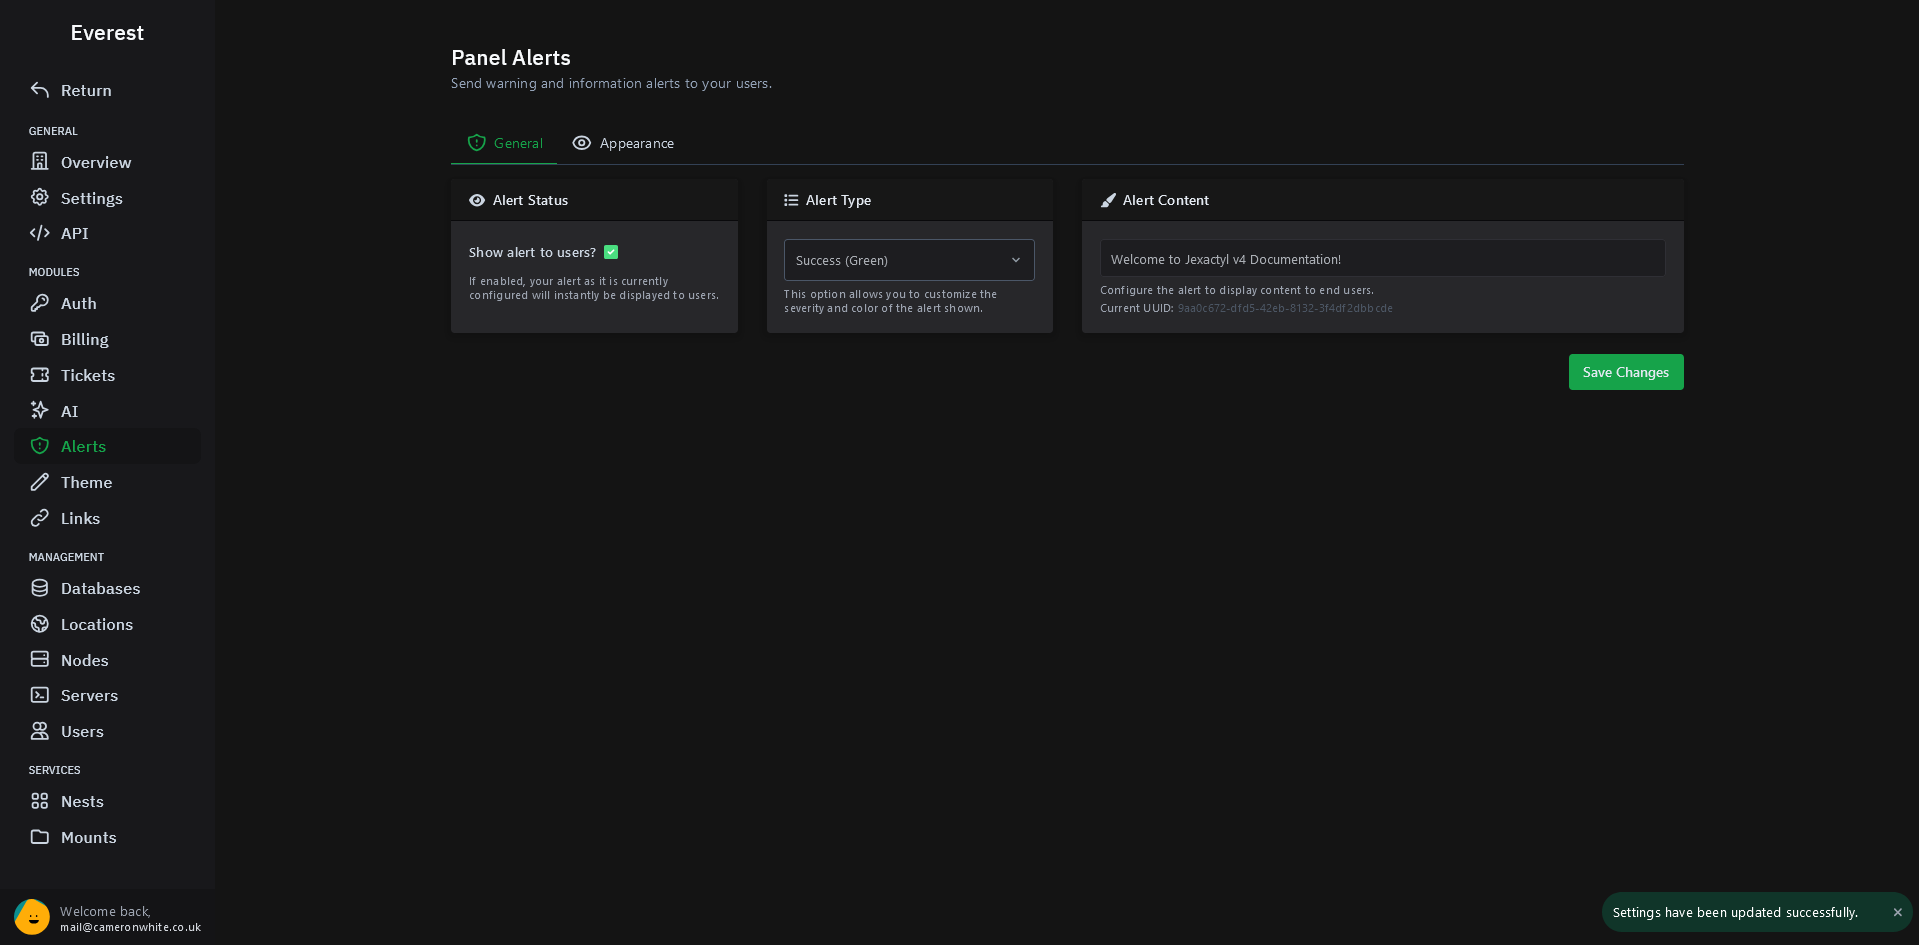This screenshot has height=945, width=1920.
Task: Click the 'Settings have been updated successfully.' message
Action: point(1735,912)
